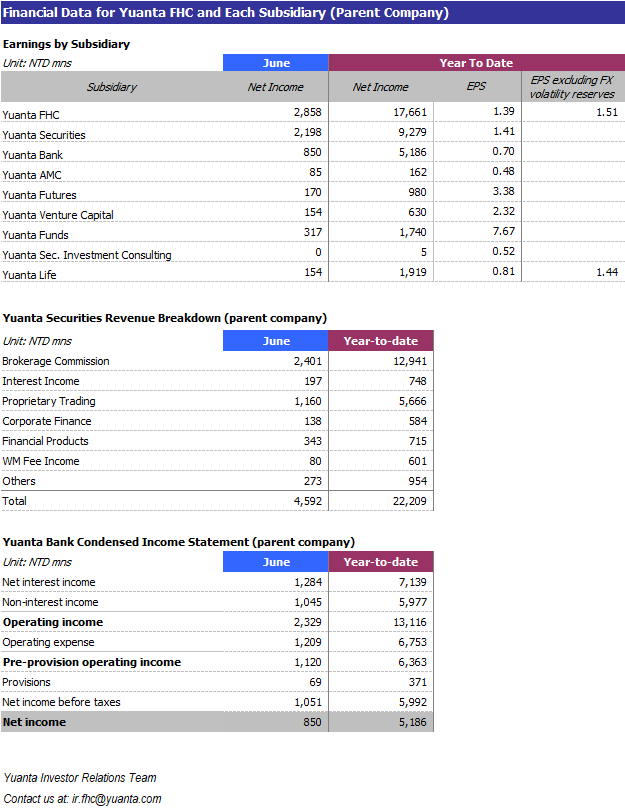
Task: Select the 'Net interest income' row label
Action: 49,583
